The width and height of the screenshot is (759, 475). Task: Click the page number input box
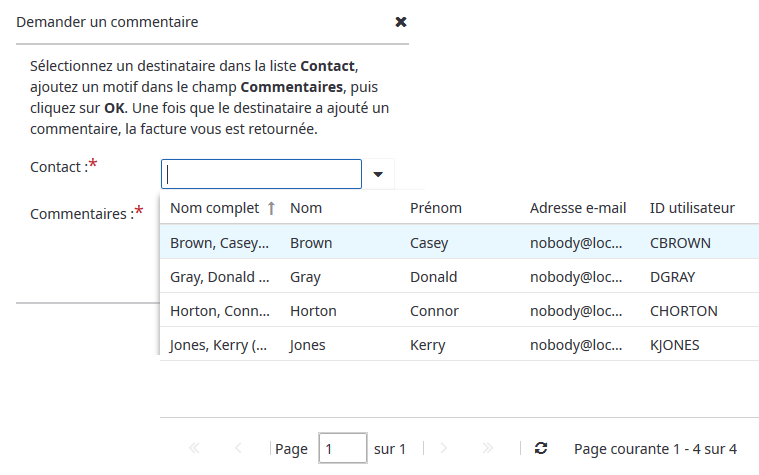[x=342, y=449]
